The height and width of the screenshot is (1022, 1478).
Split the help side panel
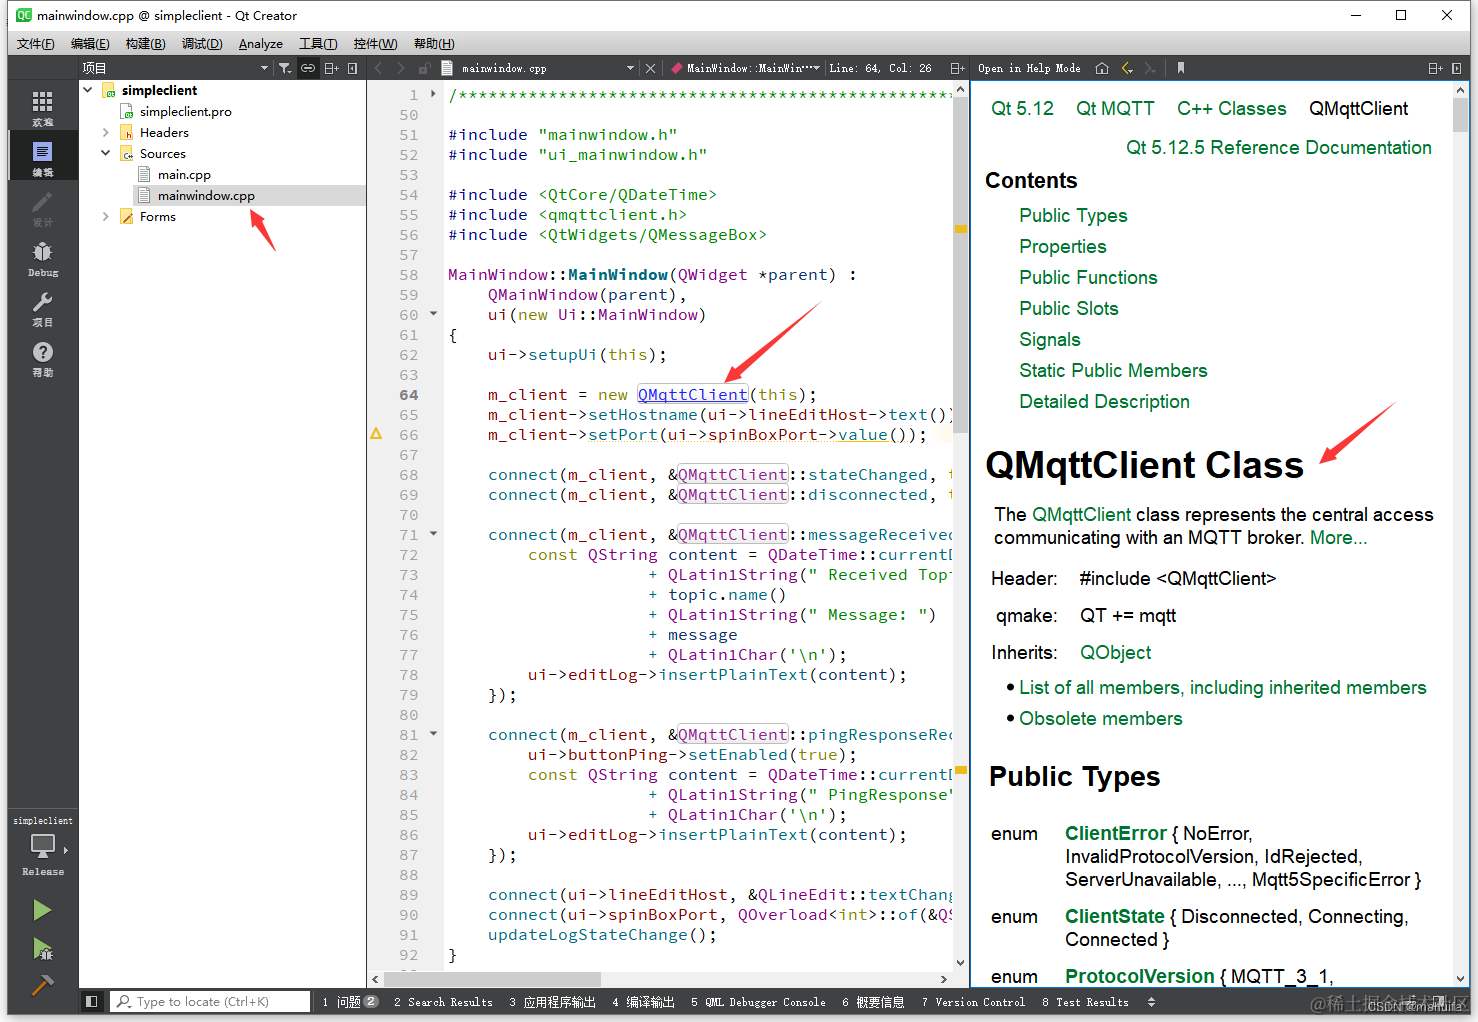coord(1435,68)
